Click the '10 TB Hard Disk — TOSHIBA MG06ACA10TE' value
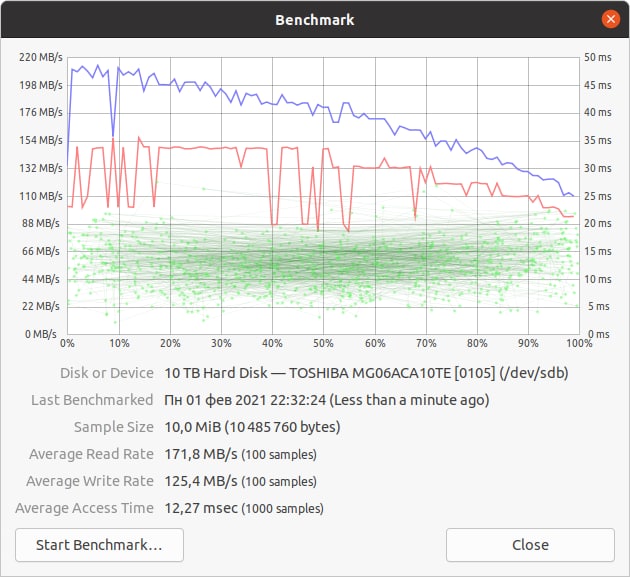 (x=307, y=373)
